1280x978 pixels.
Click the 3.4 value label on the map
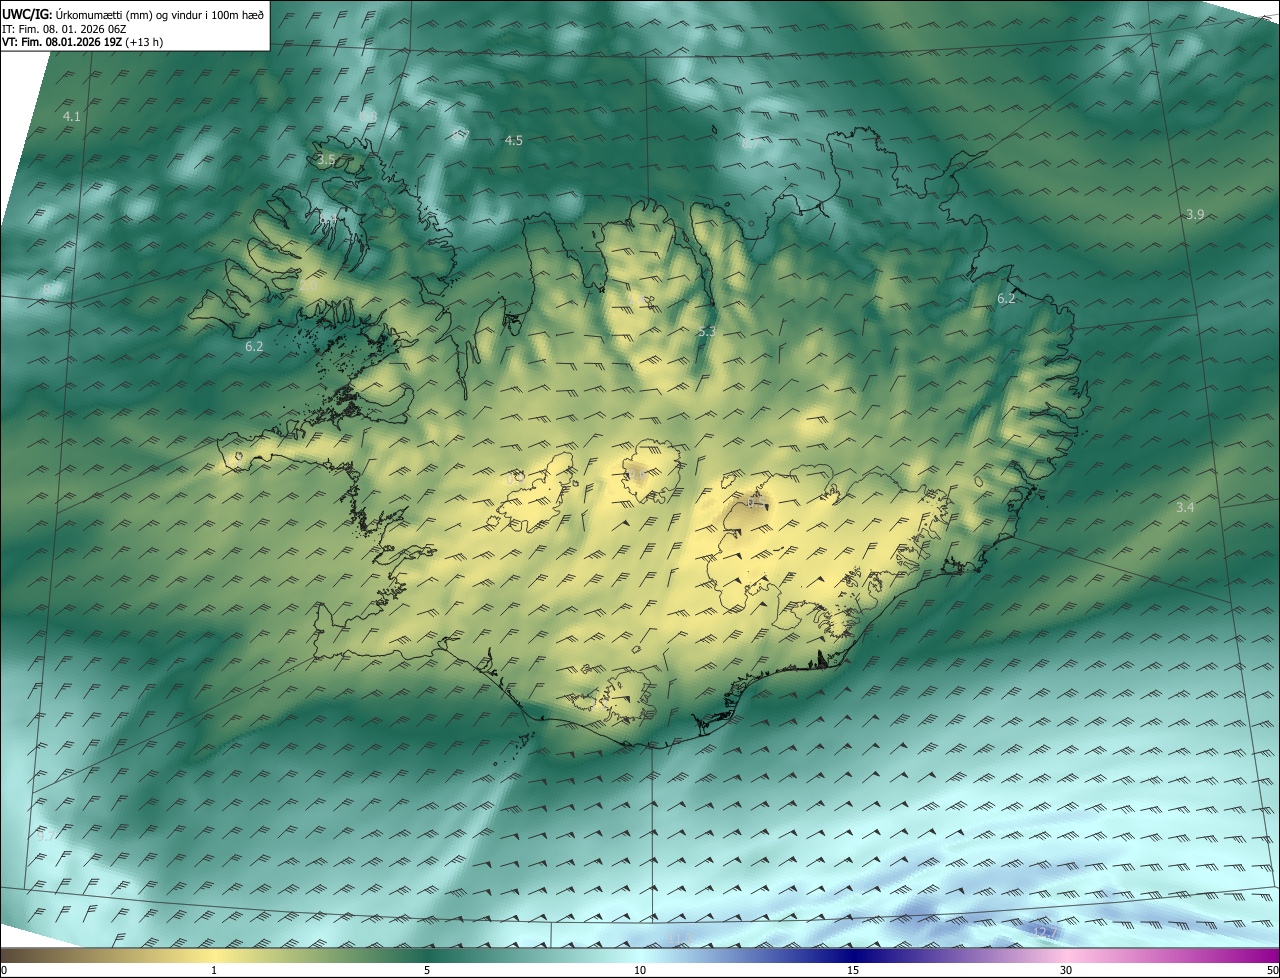coord(1185,508)
